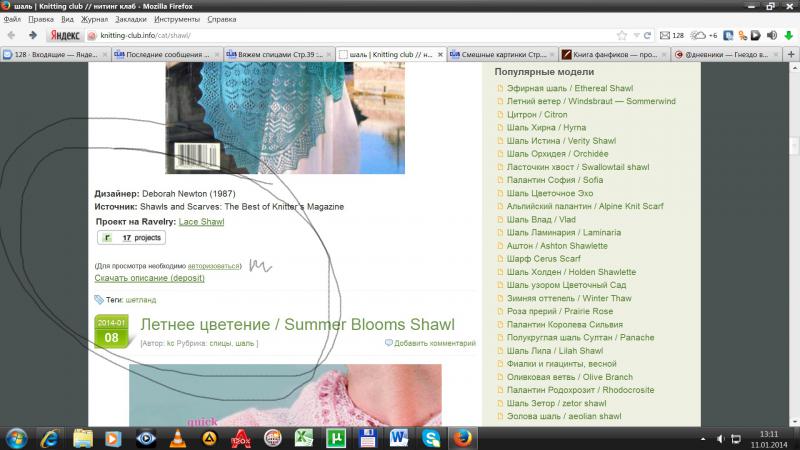Click 'Скачать описание (deposit)' link
This screenshot has width=800, height=450.
(x=149, y=278)
